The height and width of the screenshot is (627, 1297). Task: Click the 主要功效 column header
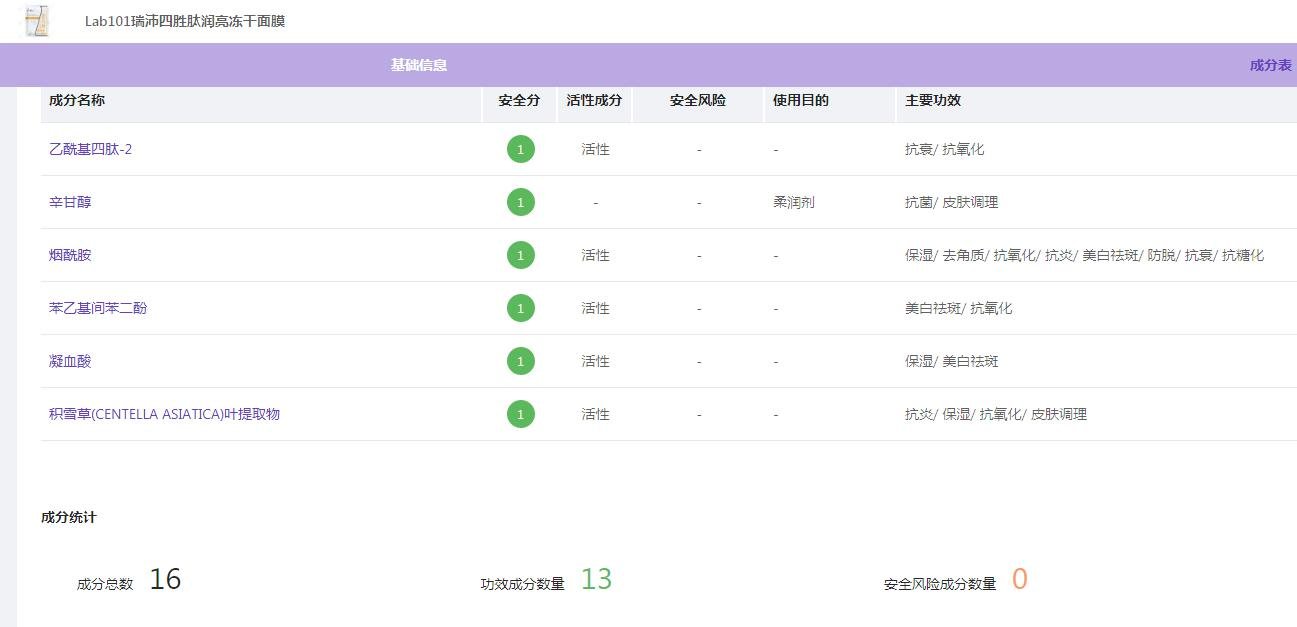tap(933, 100)
